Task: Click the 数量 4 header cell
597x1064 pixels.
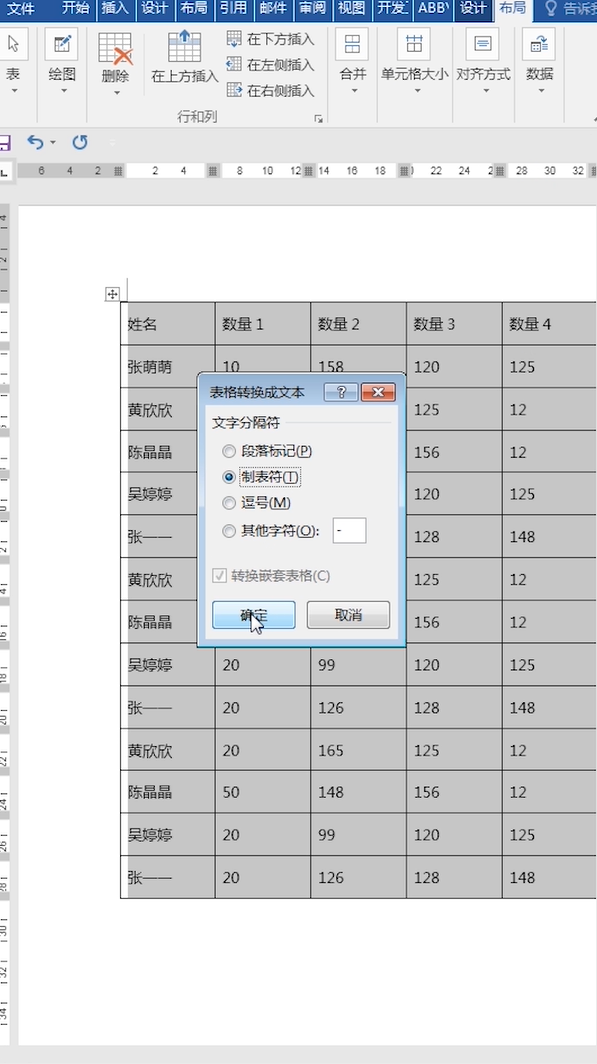Action: (550, 324)
